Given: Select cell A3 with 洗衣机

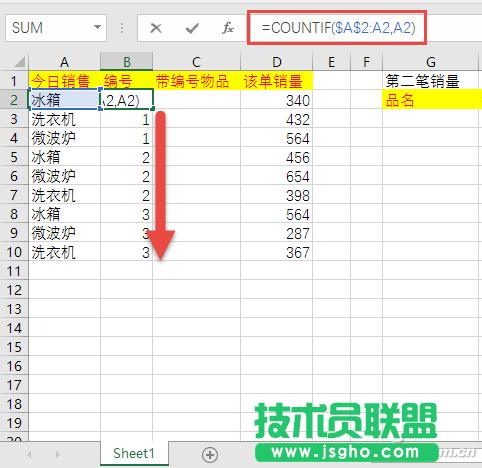Looking at the screenshot, I should 65,119.
